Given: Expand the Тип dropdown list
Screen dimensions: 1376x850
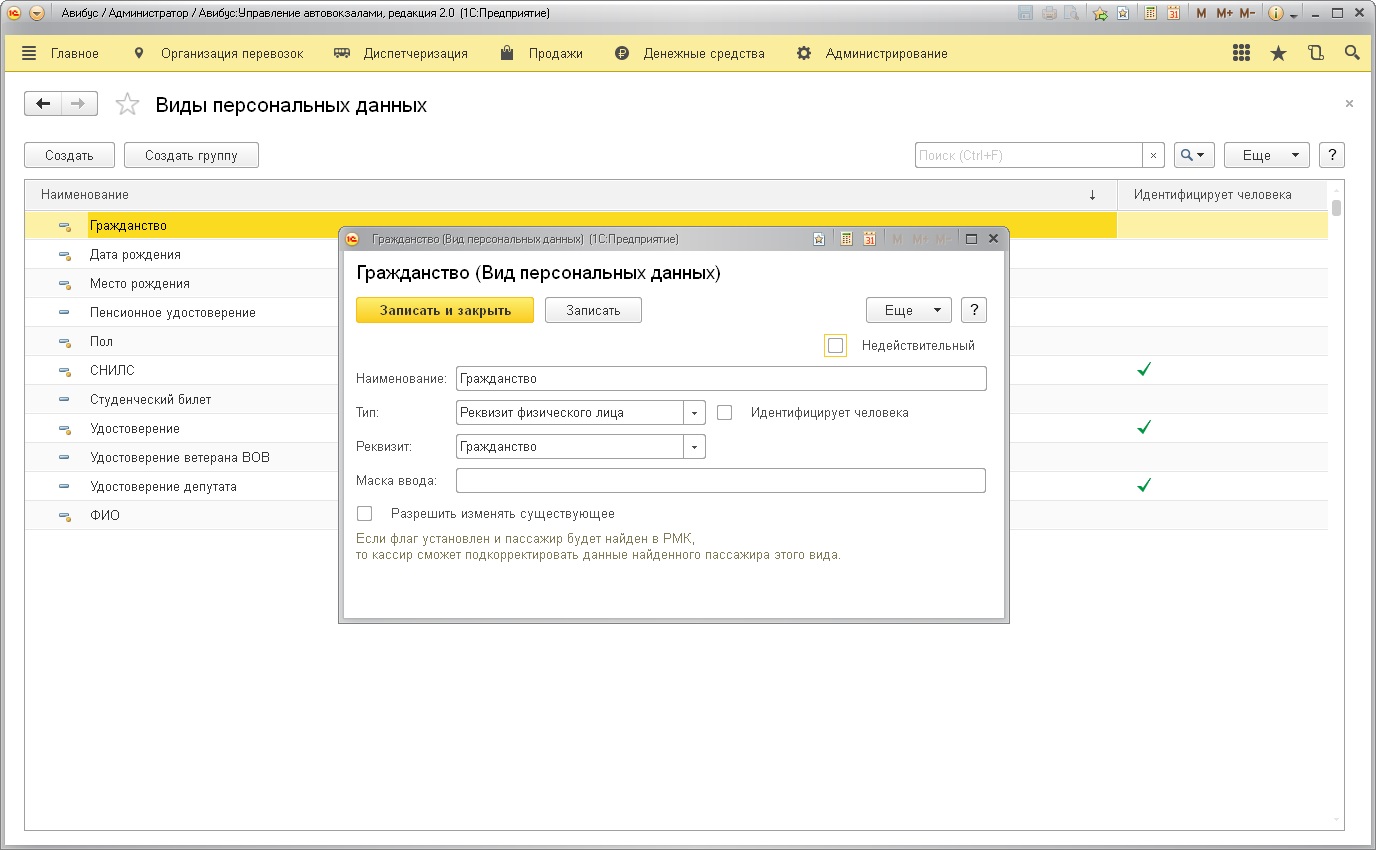Looking at the screenshot, I should point(694,412).
